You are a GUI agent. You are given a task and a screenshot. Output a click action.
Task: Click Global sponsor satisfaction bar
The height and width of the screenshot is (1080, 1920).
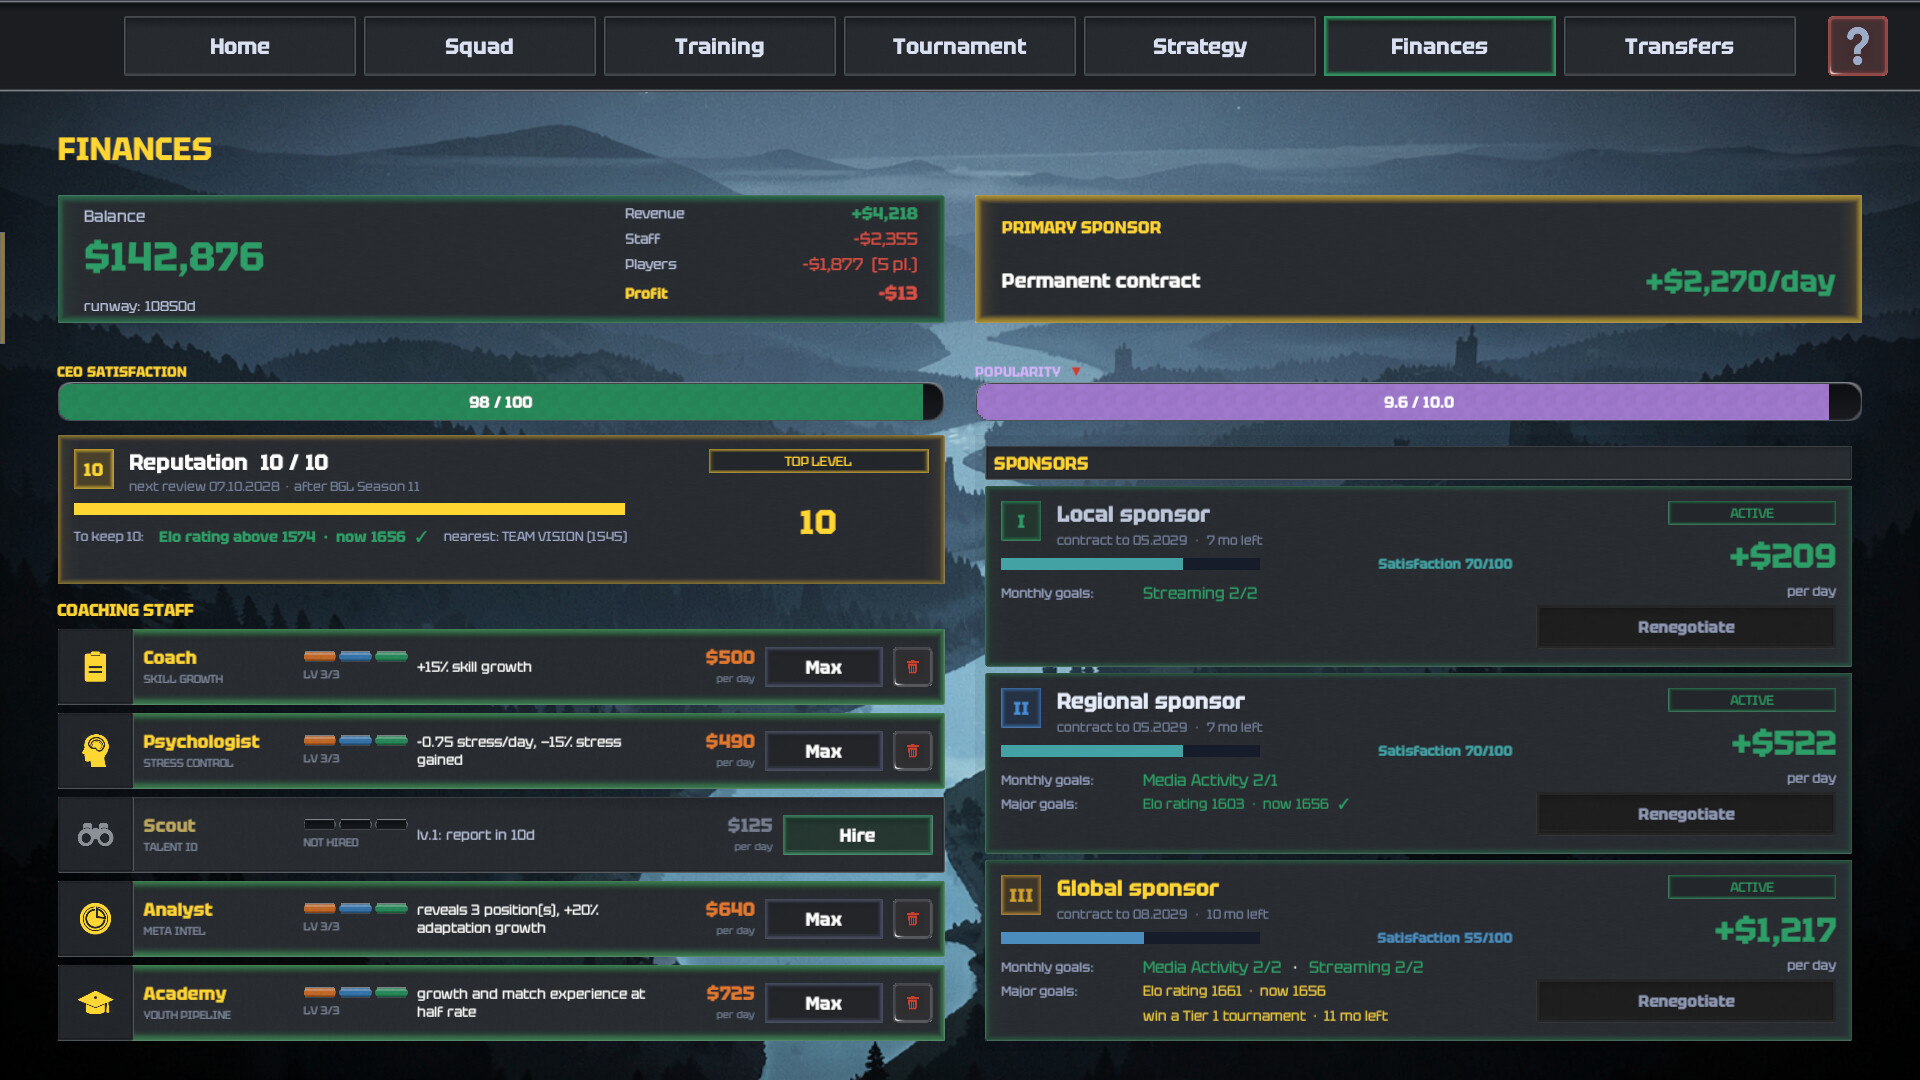pos(1130,938)
